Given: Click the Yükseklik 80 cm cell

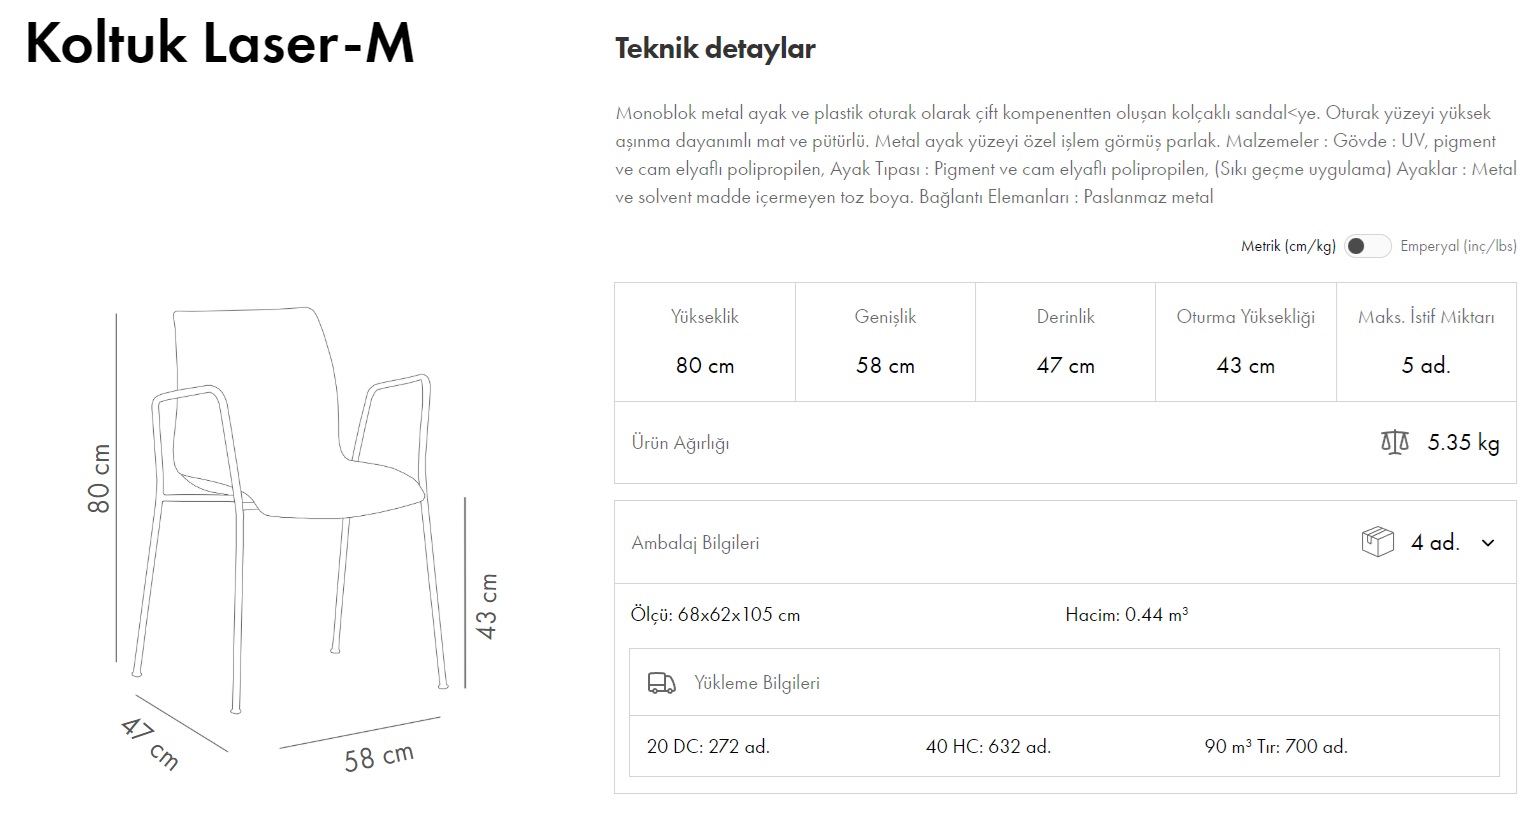Looking at the screenshot, I should tap(704, 342).
